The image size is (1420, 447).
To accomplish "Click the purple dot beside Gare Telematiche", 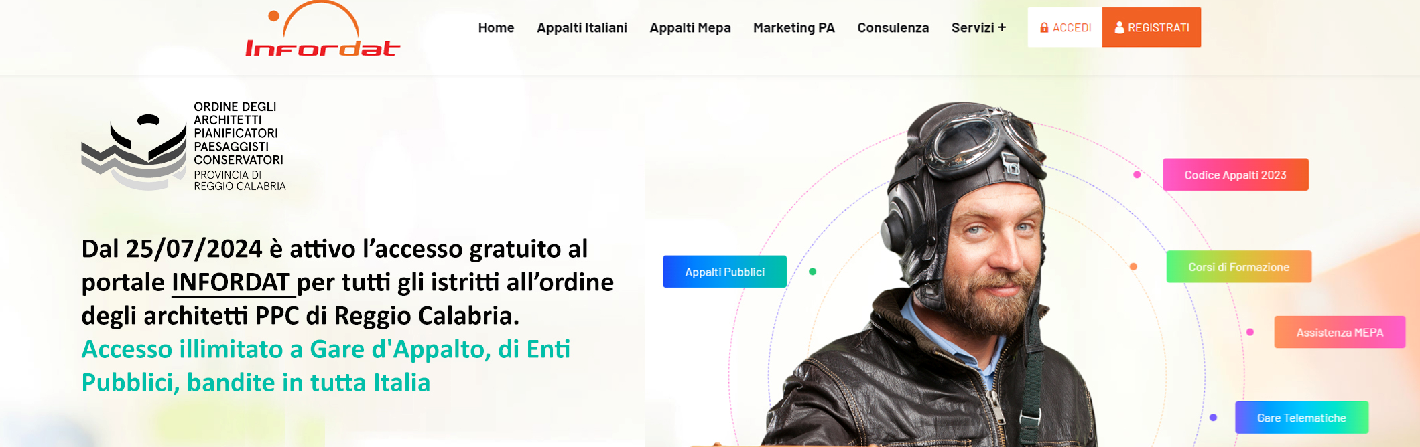I will pyautogui.click(x=1213, y=417).
